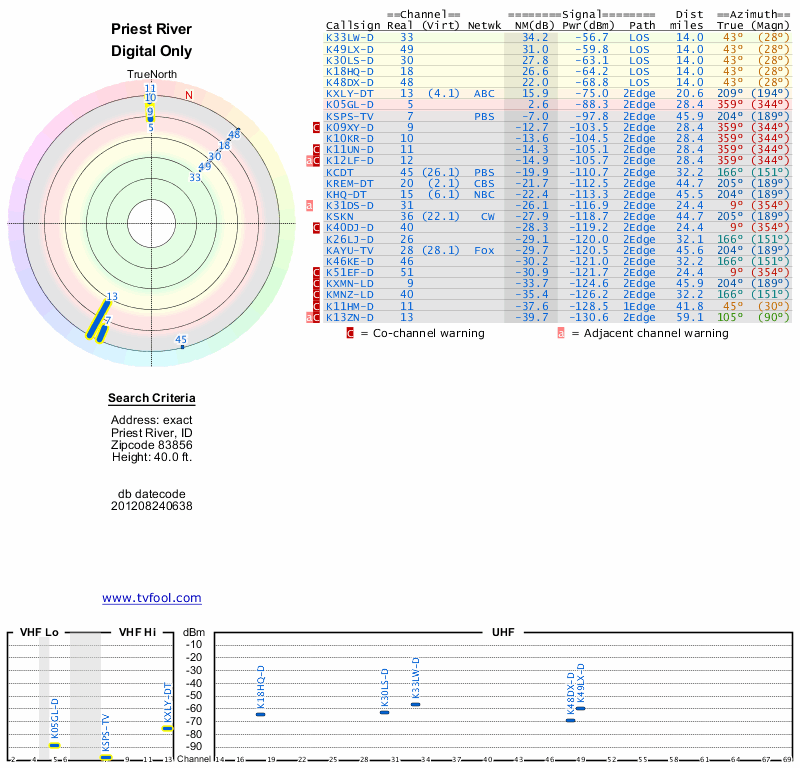Click the co-channel warning icon beside K40DJ-D
The width and height of the screenshot is (800, 768).
click(x=317, y=228)
